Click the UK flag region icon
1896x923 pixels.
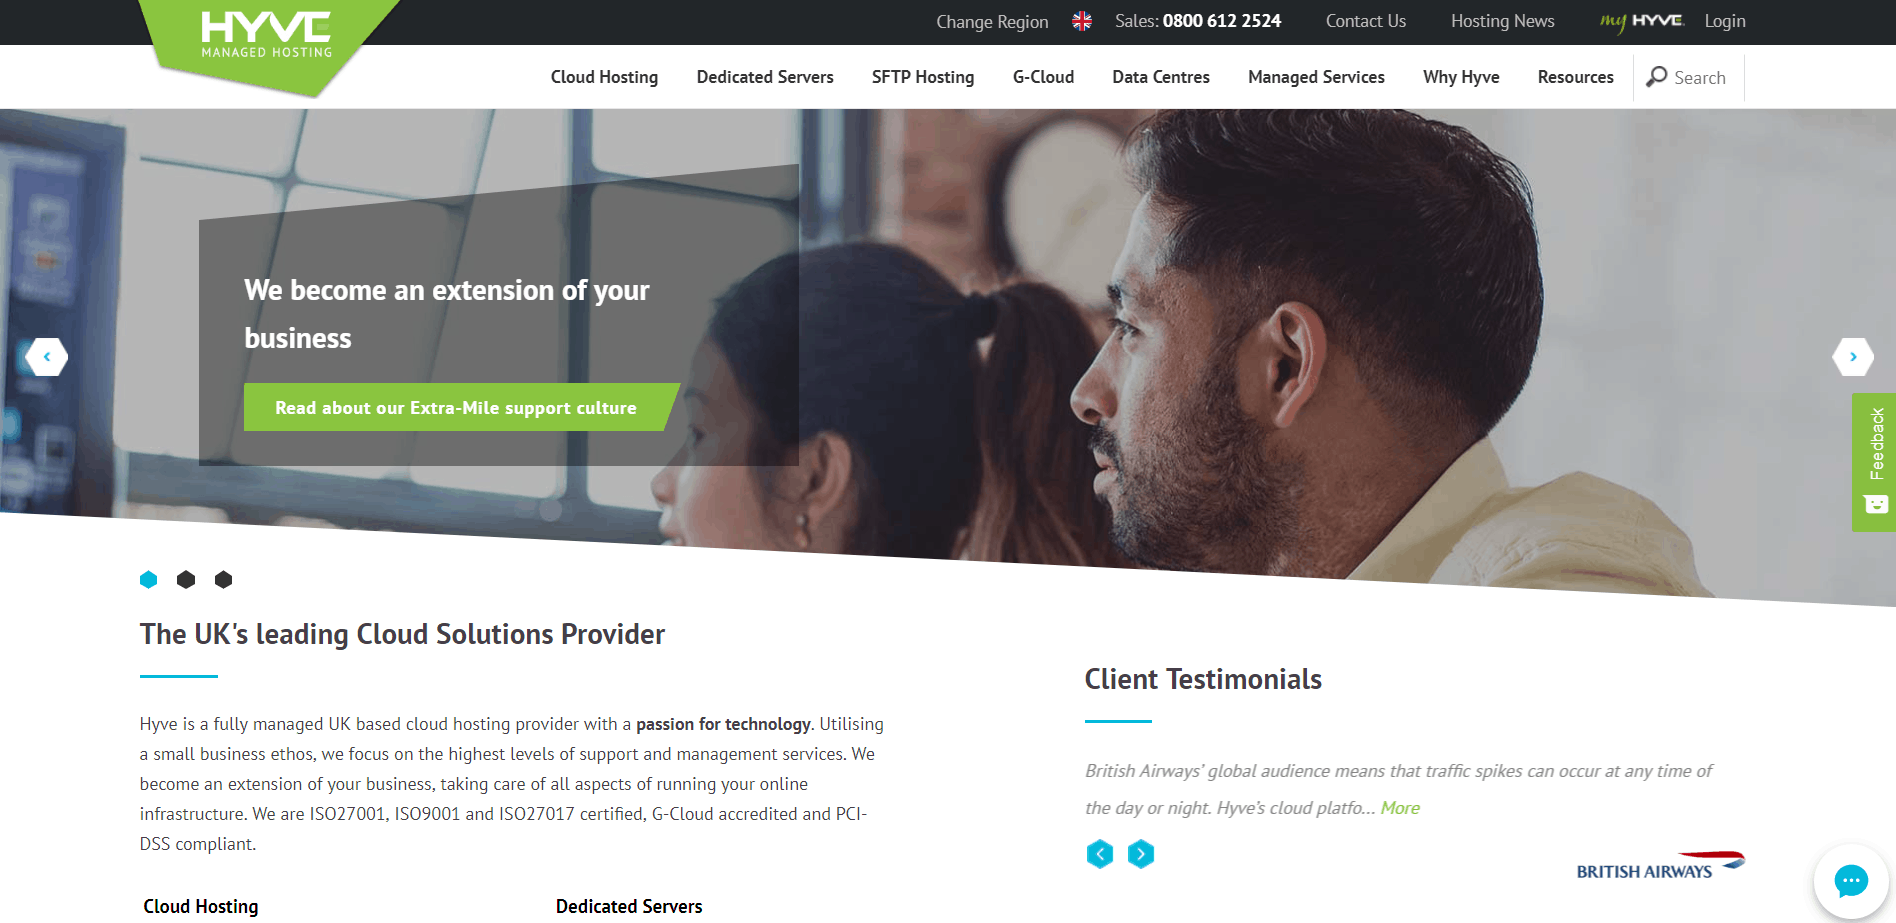coord(1082,21)
